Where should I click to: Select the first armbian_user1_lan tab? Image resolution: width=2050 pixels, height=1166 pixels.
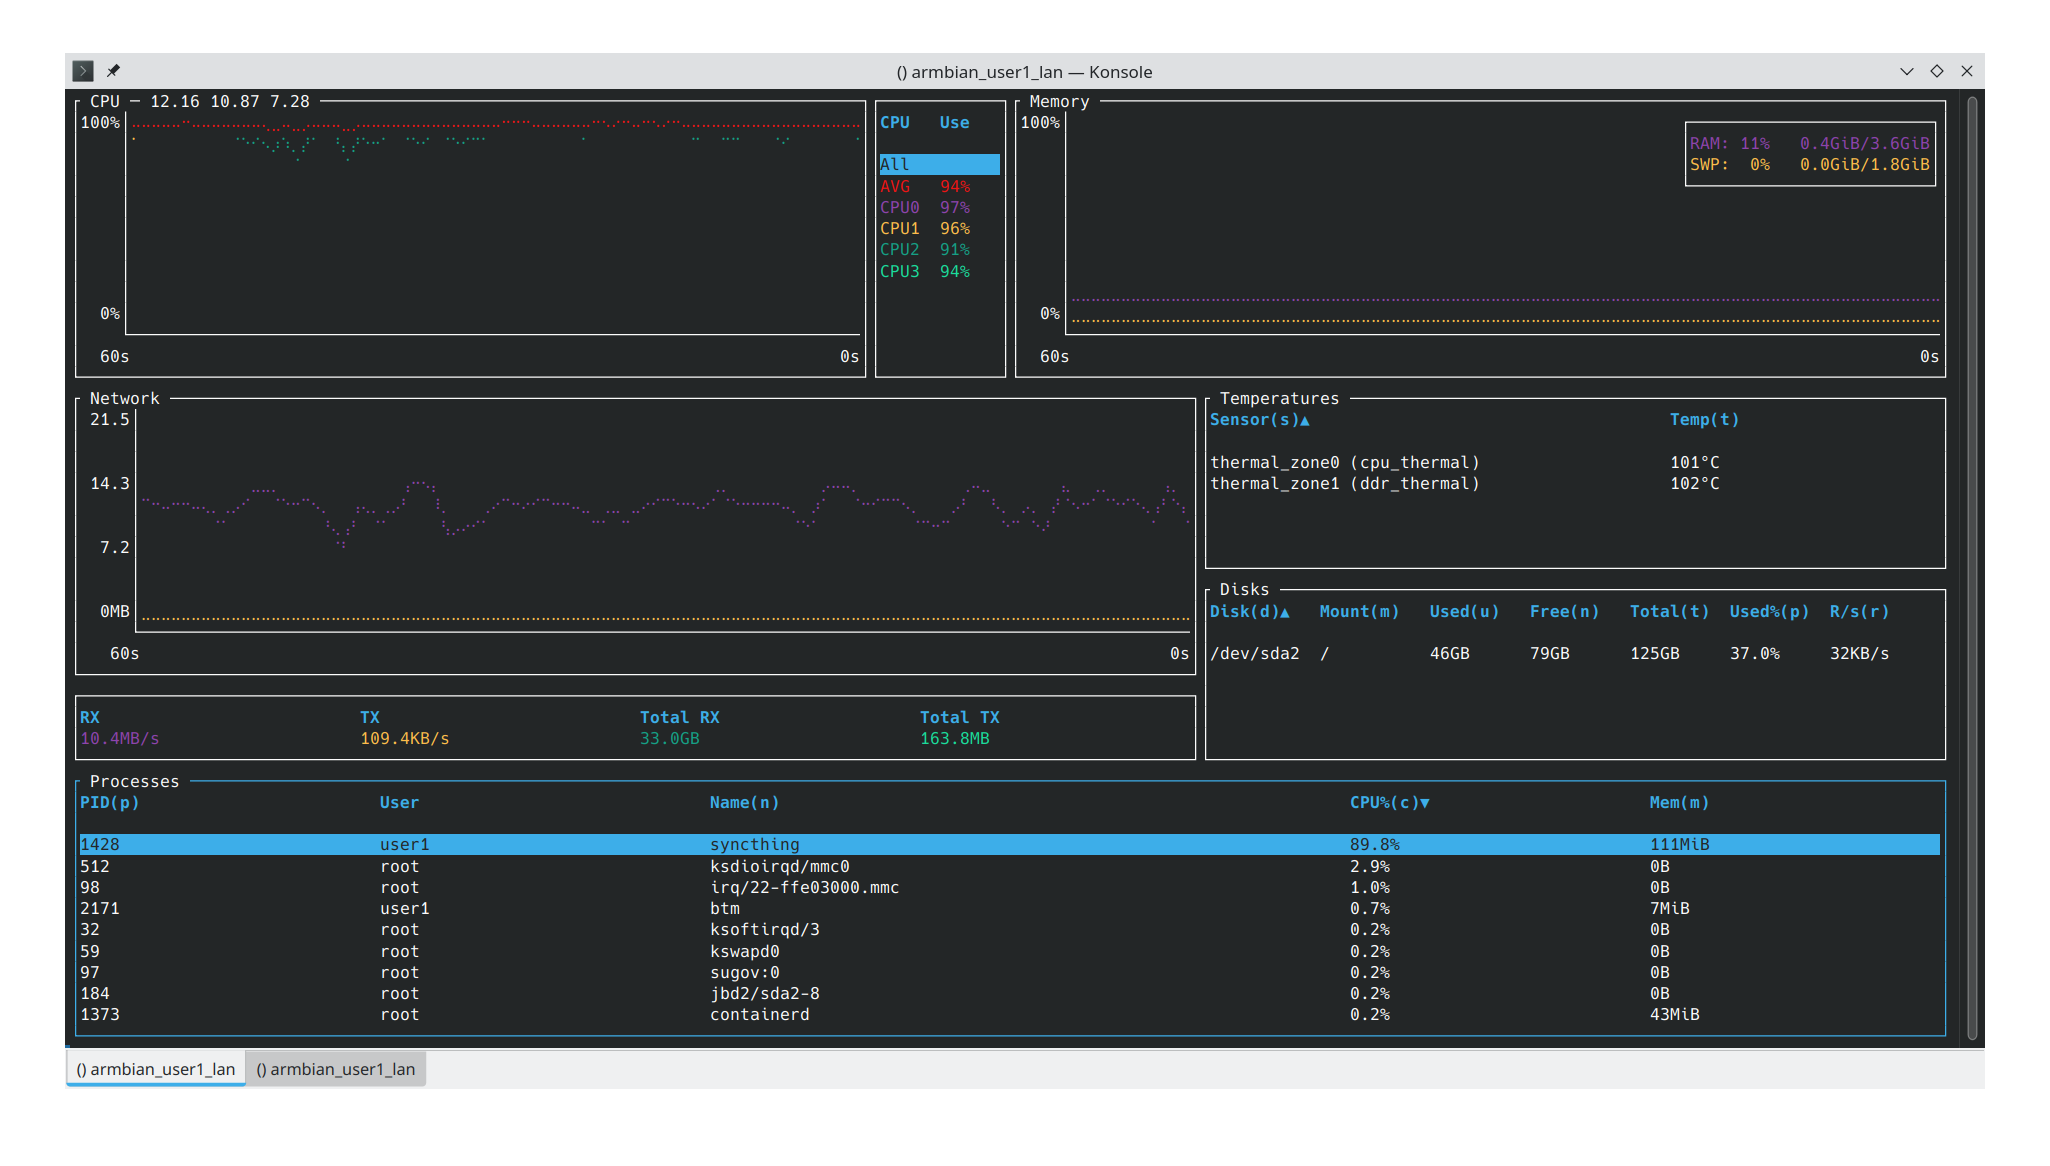(156, 1069)
